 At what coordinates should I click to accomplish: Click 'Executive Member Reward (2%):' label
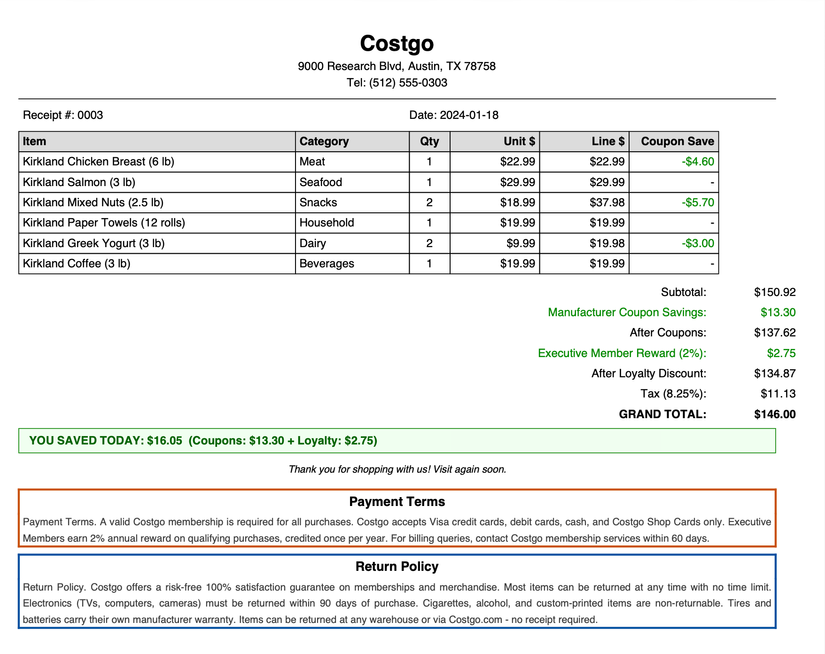pyautogui.click(x=622, y=353)
